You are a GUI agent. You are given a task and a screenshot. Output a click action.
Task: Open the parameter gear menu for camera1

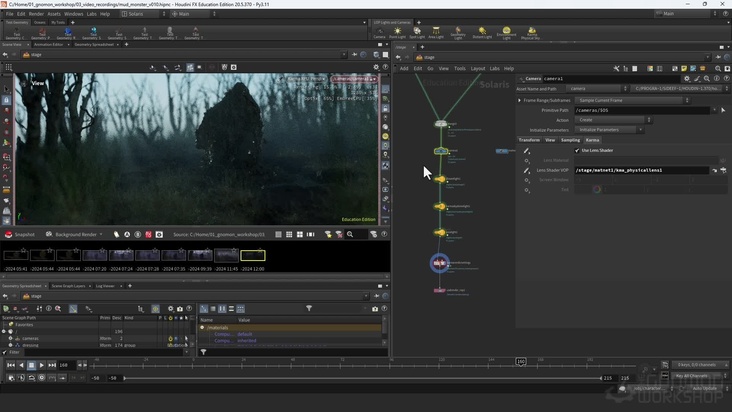[687, 78]
